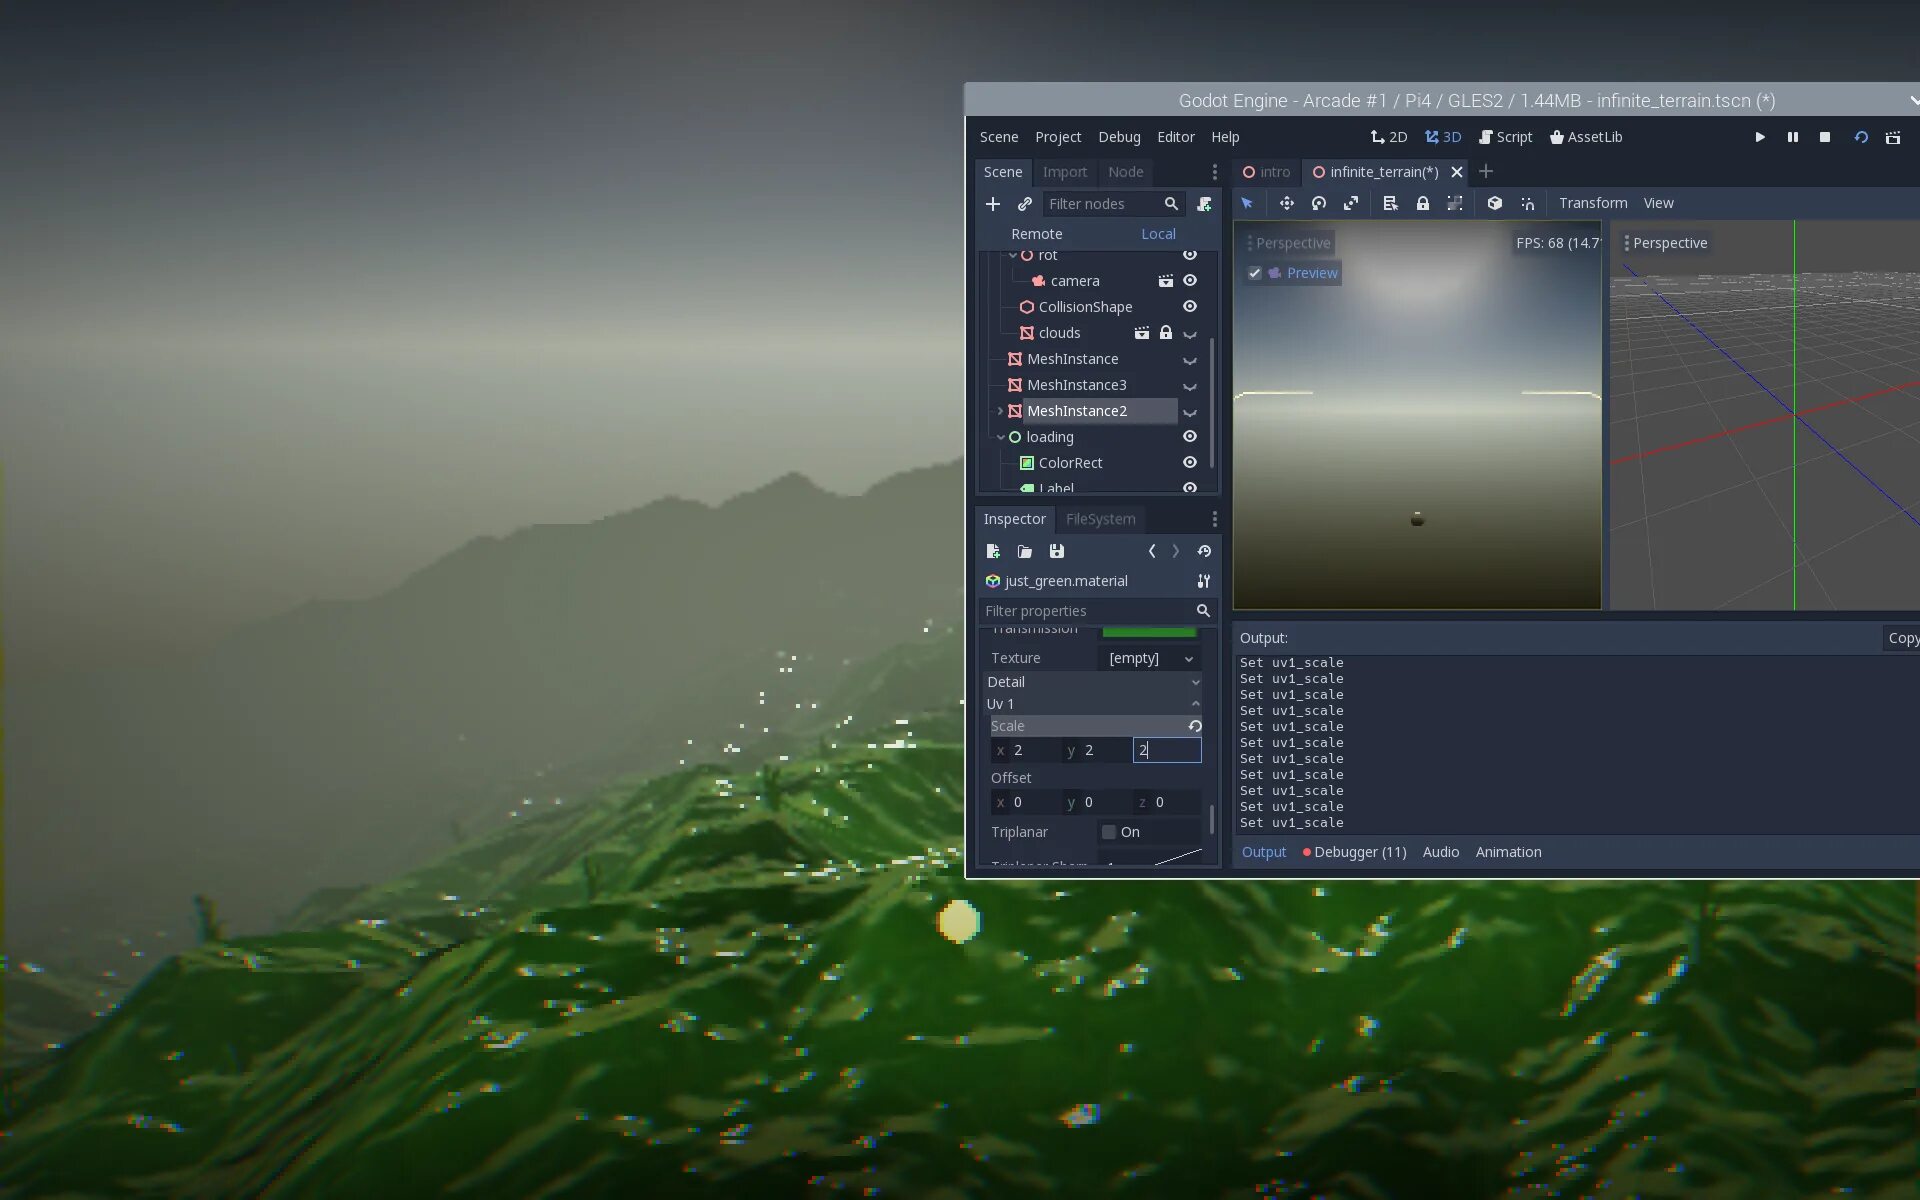Switch to the FileSystem tab

point(1100,519)
